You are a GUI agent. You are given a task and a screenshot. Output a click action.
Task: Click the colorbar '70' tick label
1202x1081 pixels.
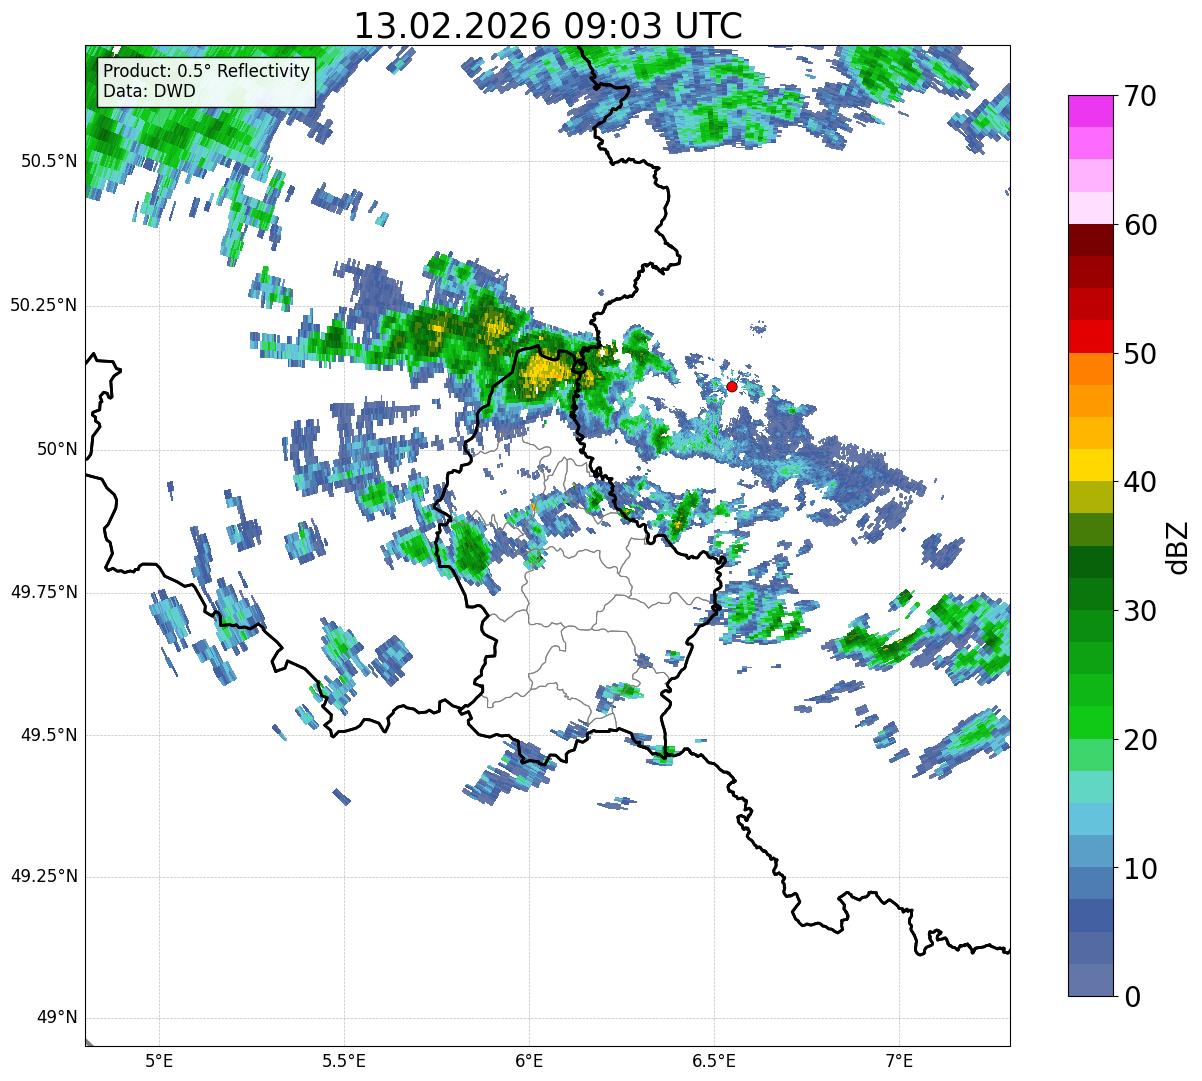(1140, 96)
